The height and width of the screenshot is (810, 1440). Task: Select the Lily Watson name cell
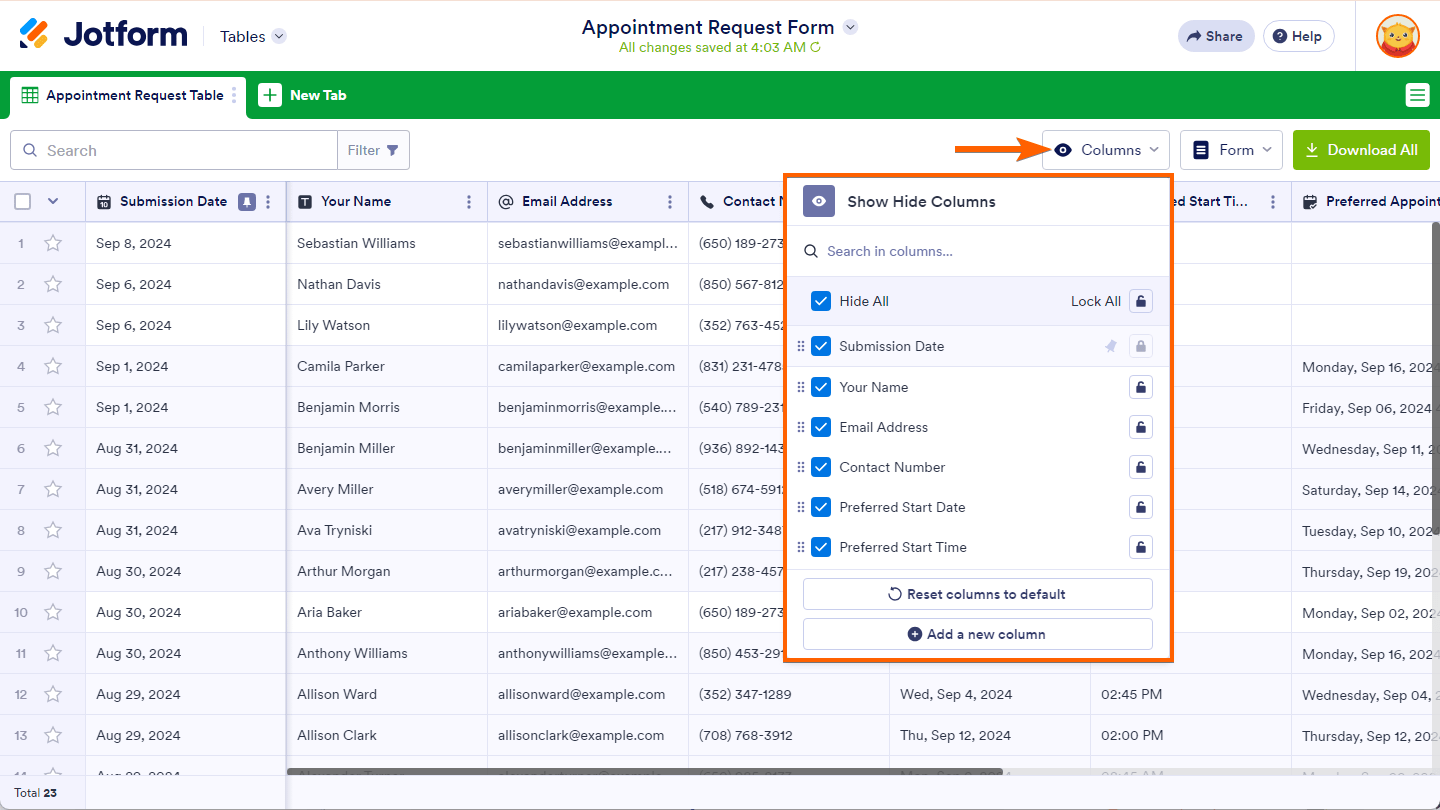(x=387, y=325)
